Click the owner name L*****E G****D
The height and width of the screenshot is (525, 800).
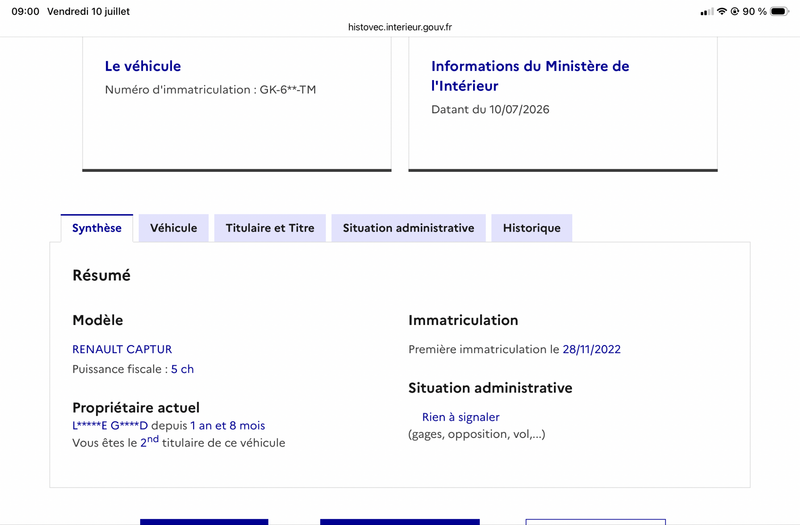point(110,426)
